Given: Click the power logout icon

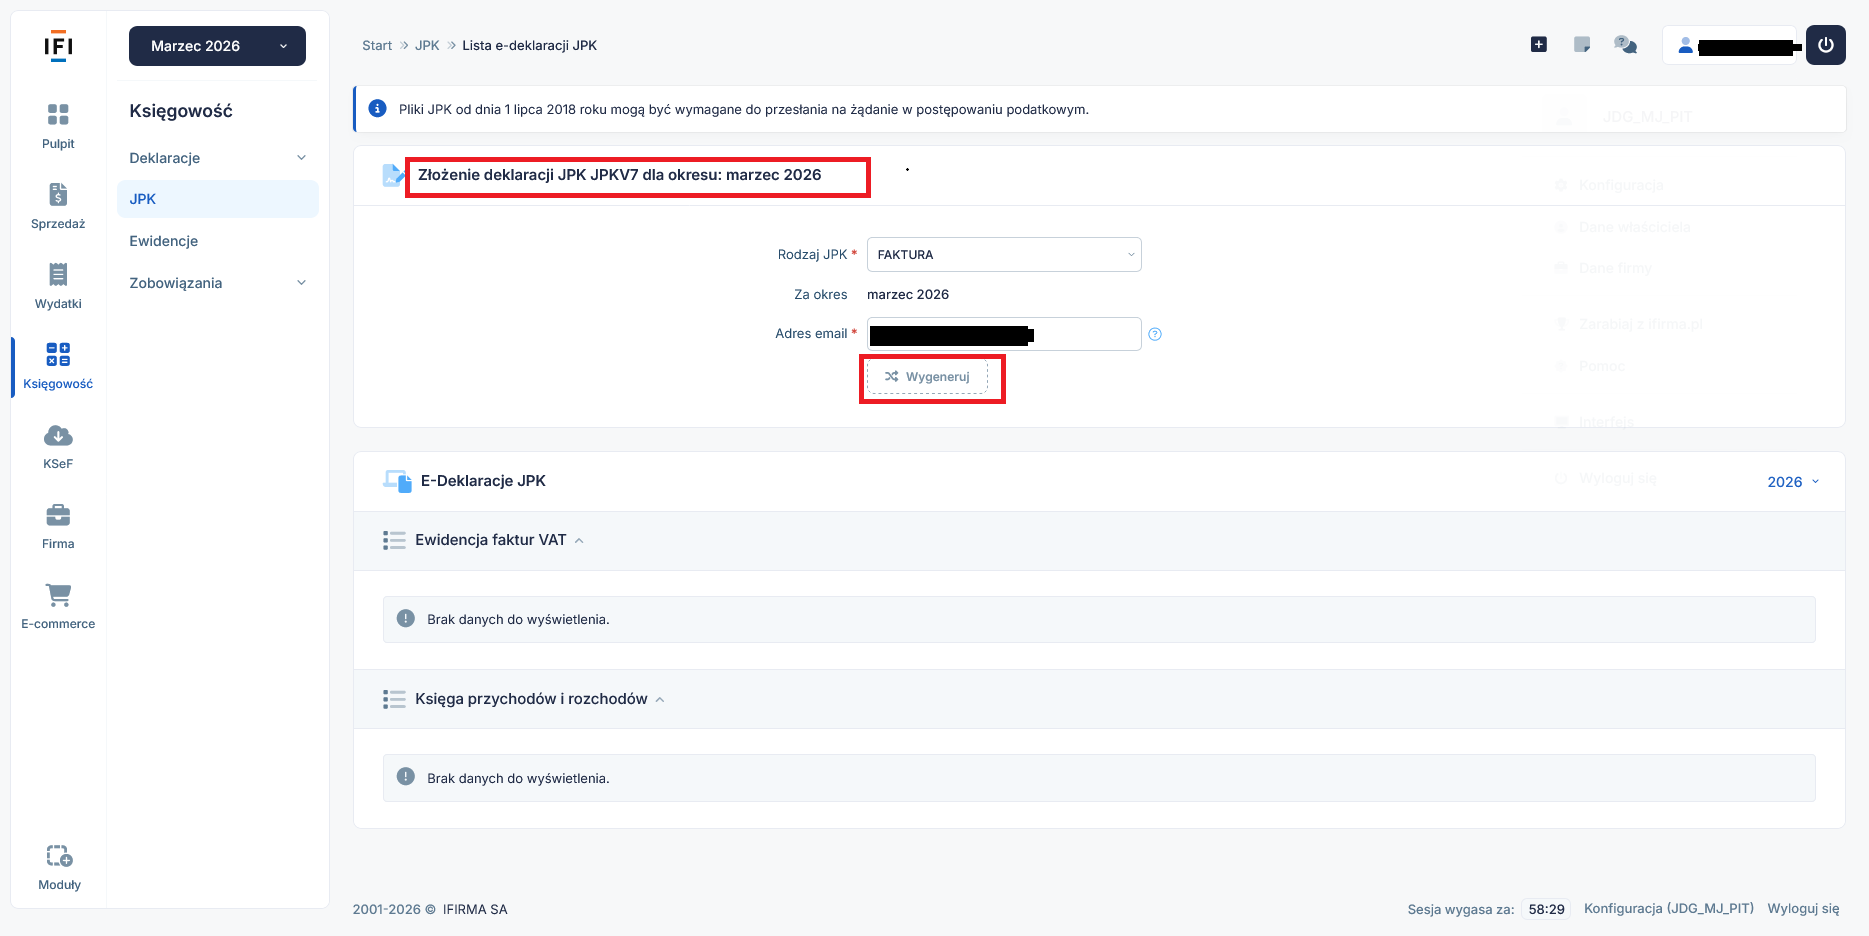Looking at the screenshot, I should coord(1825,45).
